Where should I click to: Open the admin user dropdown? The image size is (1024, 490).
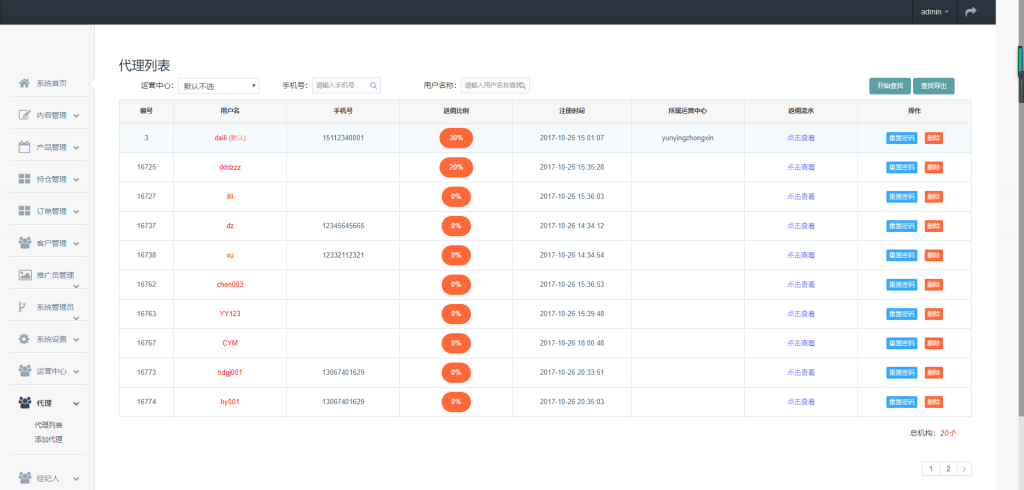coord(935,12)
